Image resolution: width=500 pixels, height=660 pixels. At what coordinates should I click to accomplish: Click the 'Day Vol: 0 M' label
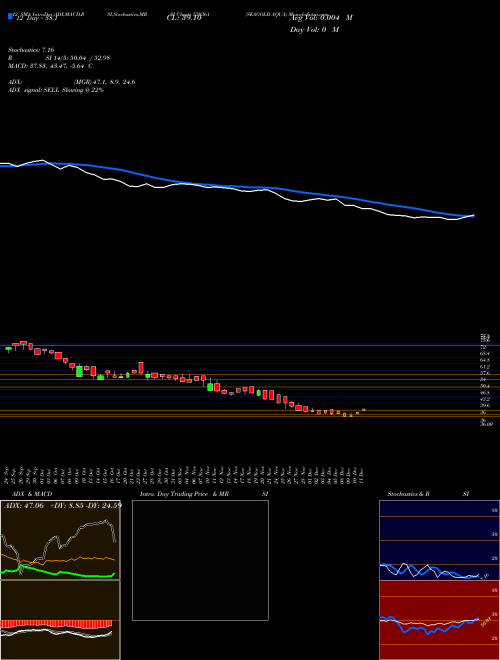point(314,30)
